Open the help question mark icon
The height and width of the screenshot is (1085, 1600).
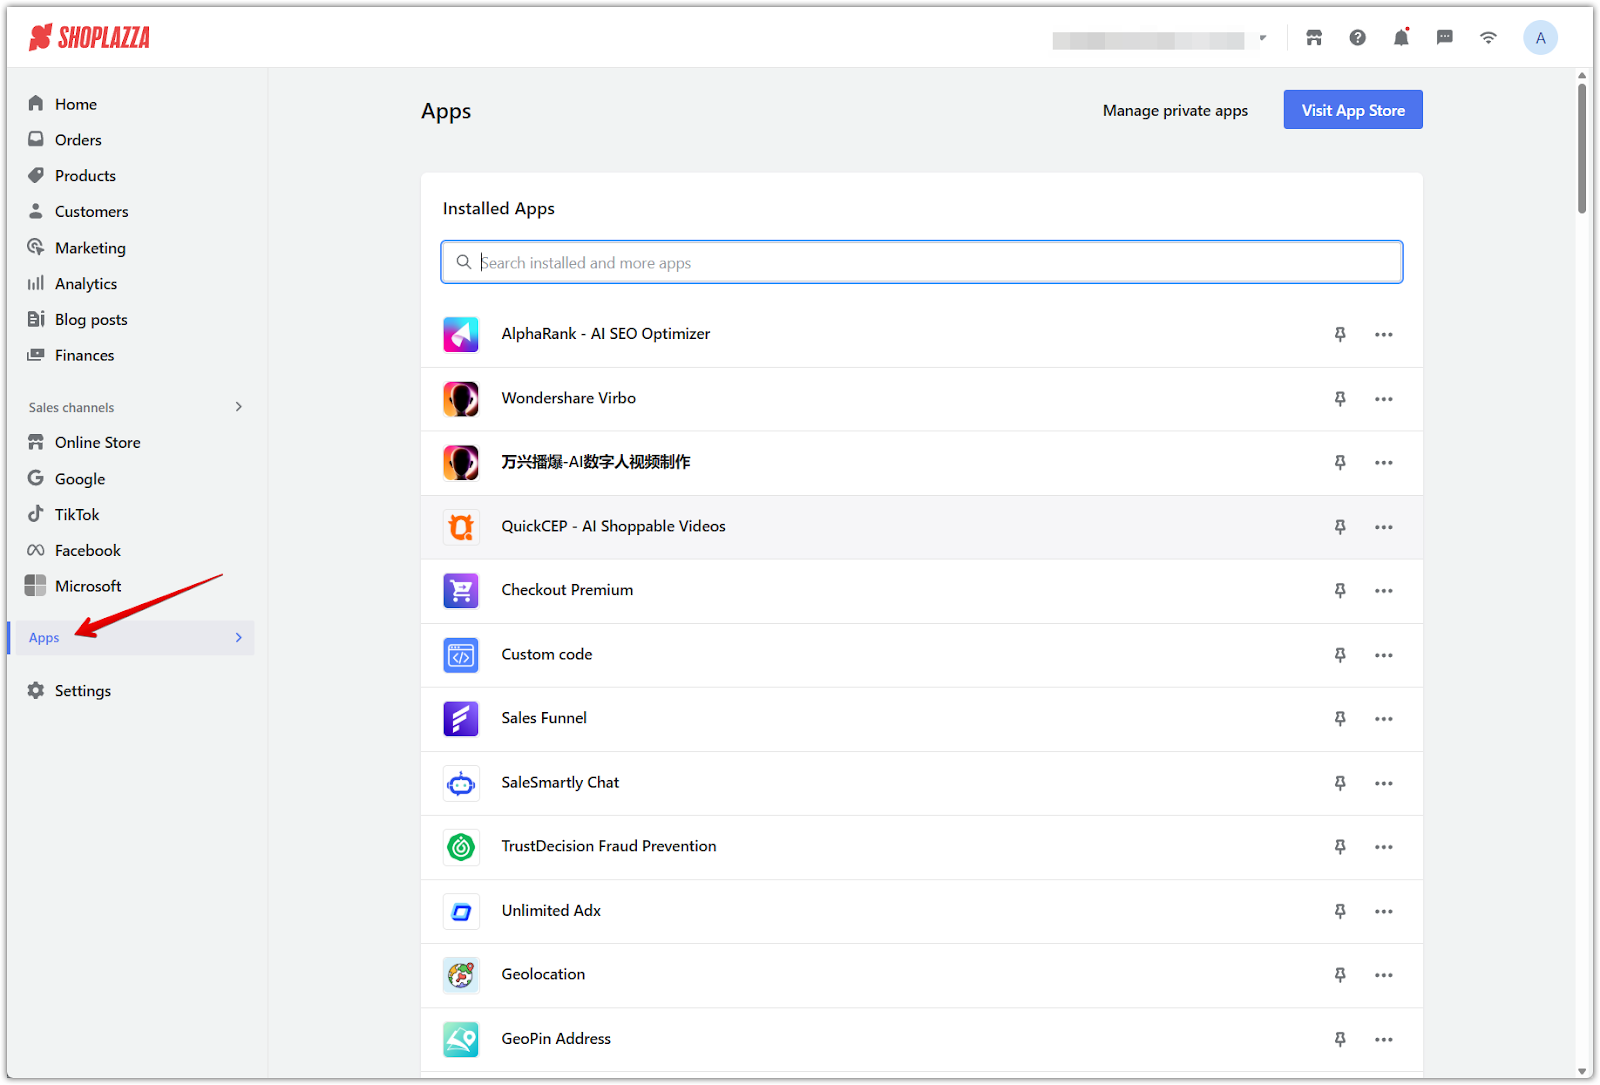click(1357, 38)
